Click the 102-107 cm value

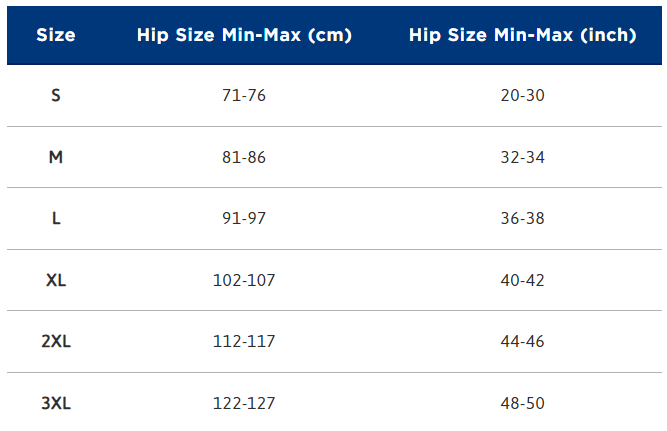[x=243, y=280]
